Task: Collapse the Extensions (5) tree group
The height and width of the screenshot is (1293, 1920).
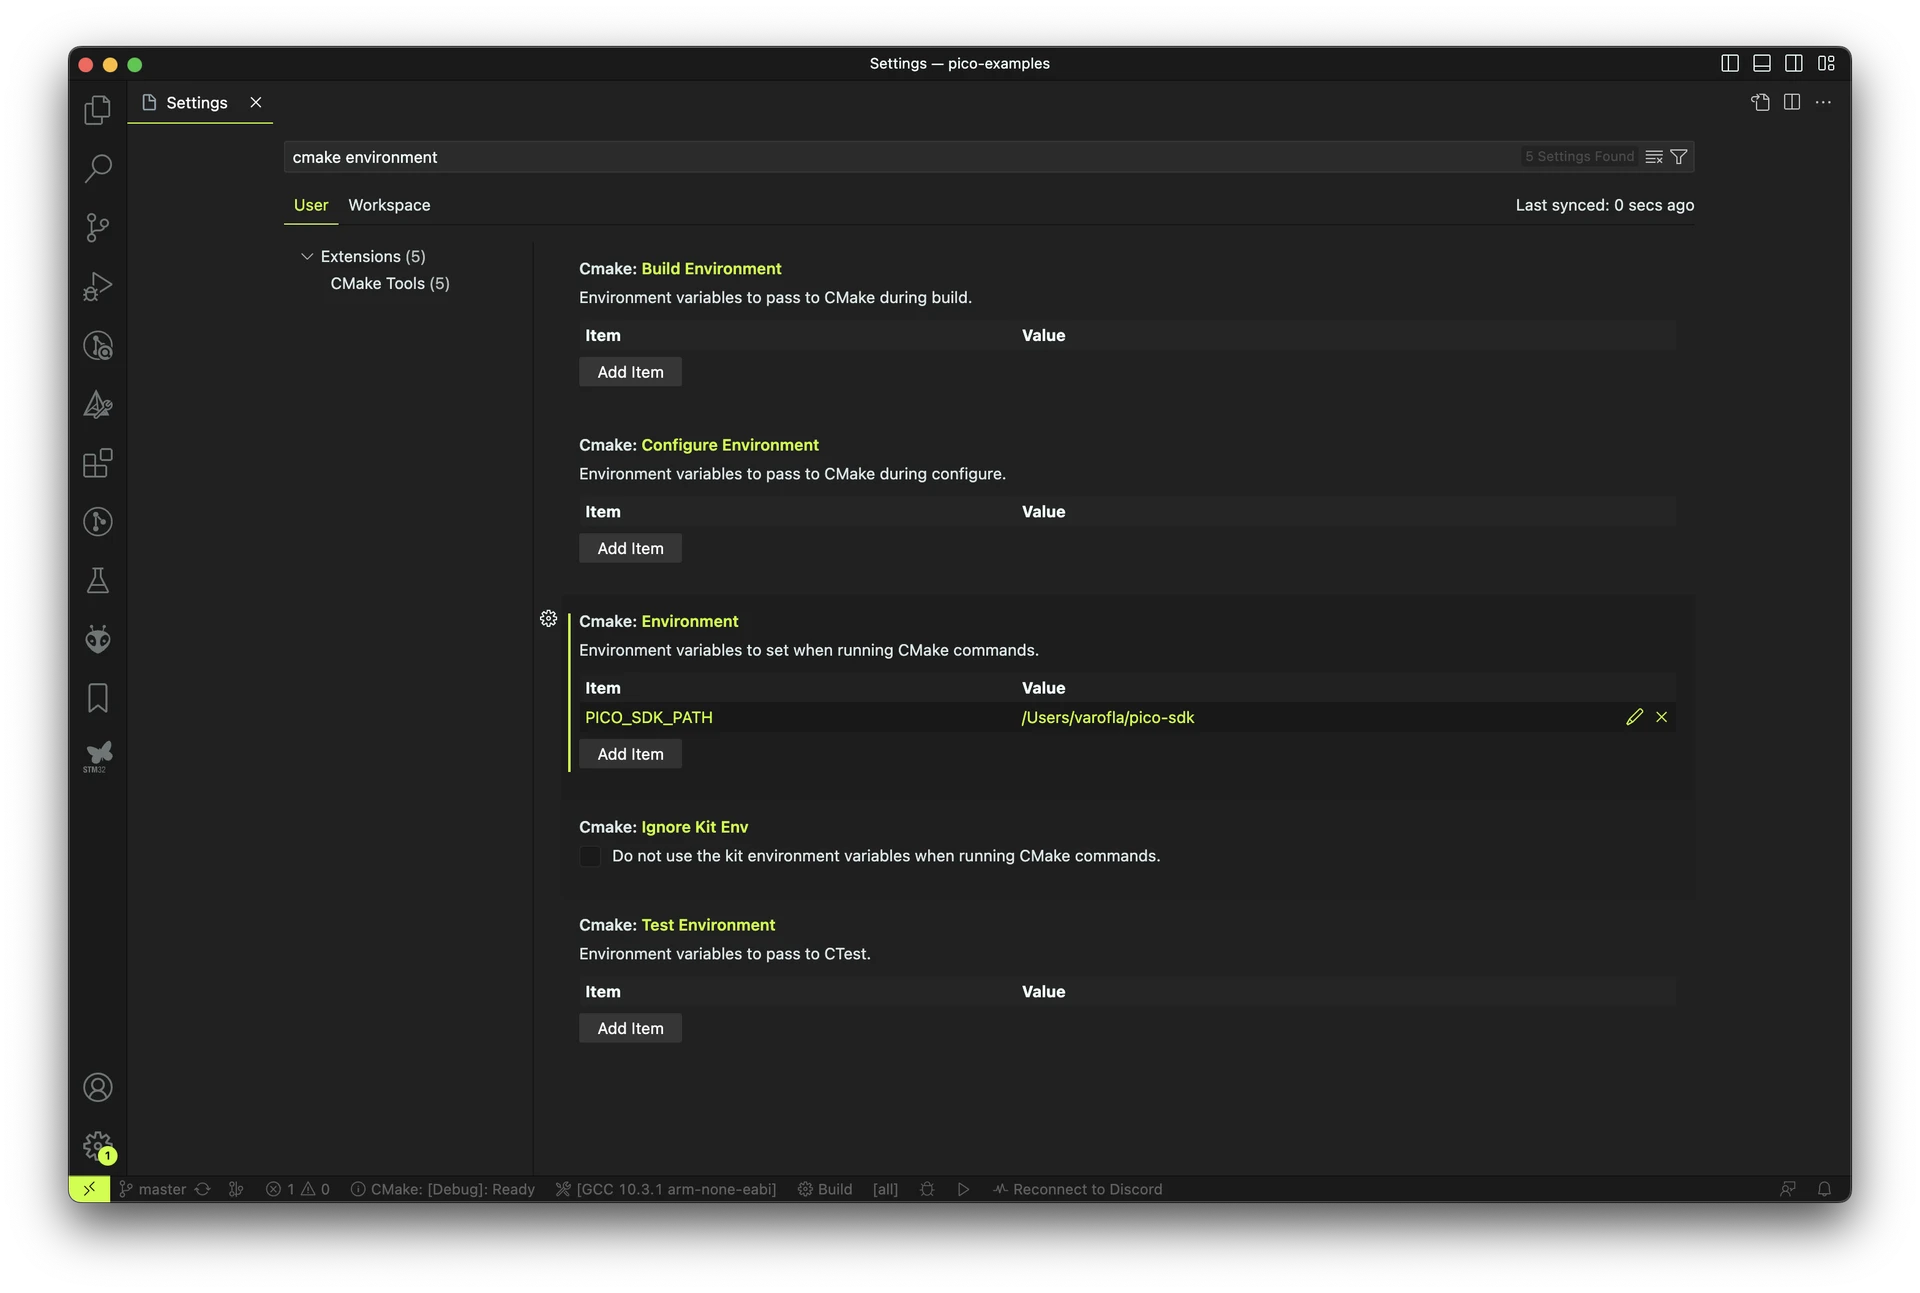Action: coord(307,257)
